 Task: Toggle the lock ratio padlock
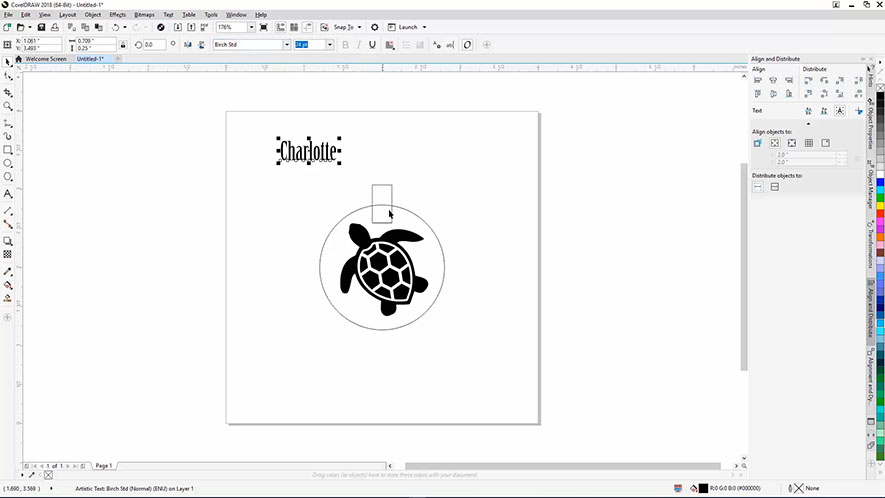(x=123, y=45)
